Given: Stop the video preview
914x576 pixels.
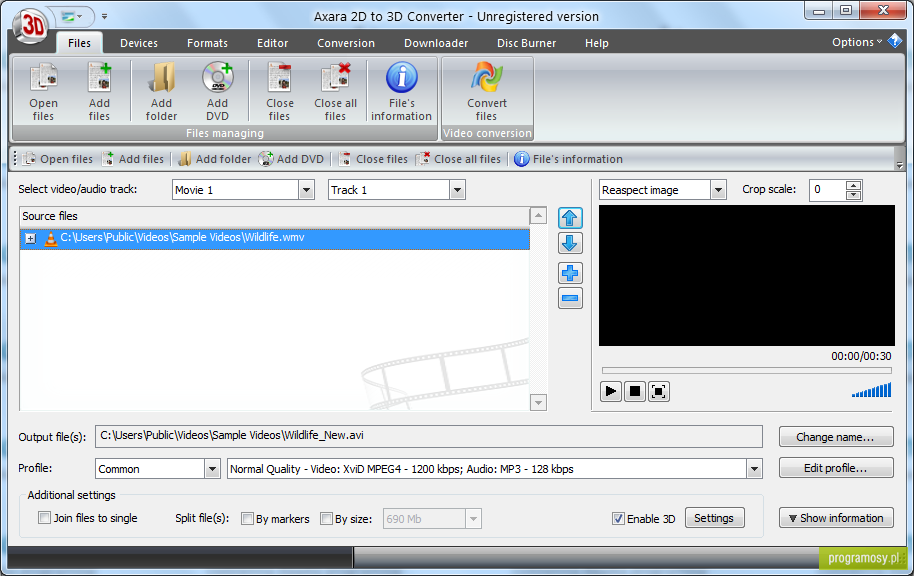Looking at the screenshot, I should [635, 391].
